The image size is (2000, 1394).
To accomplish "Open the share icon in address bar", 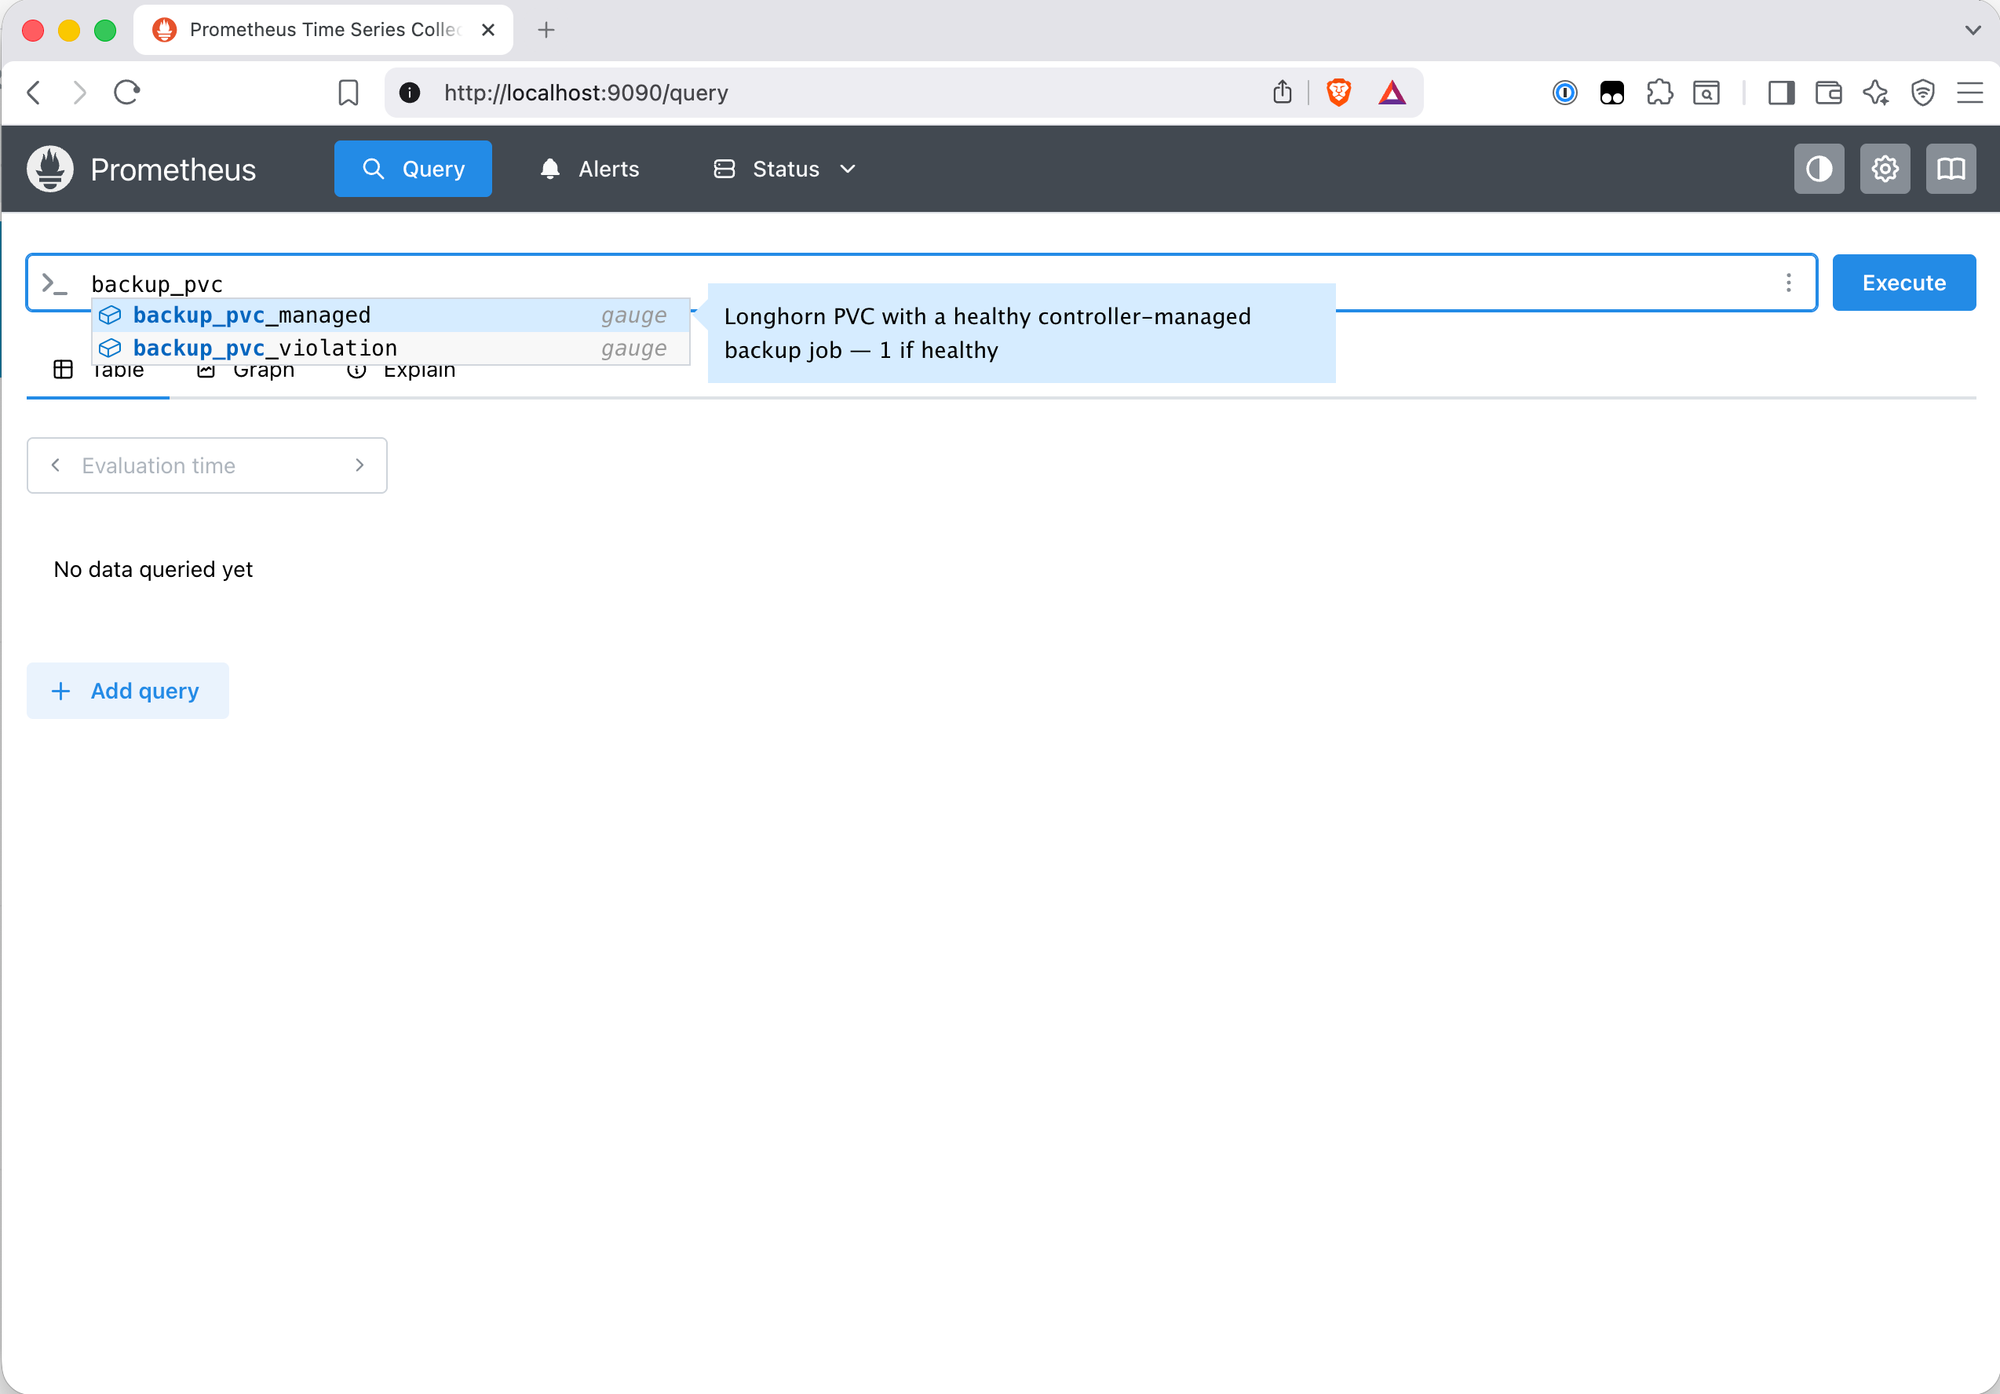I will point(1283,93).
